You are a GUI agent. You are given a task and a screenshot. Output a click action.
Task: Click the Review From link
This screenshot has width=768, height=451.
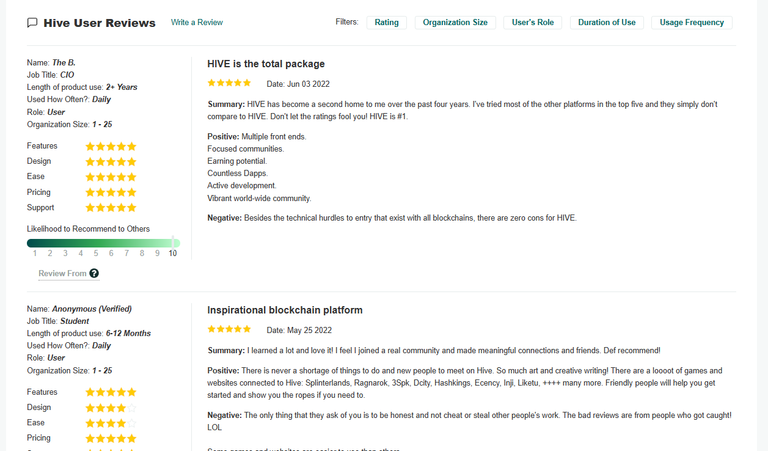tap(62, 273)
